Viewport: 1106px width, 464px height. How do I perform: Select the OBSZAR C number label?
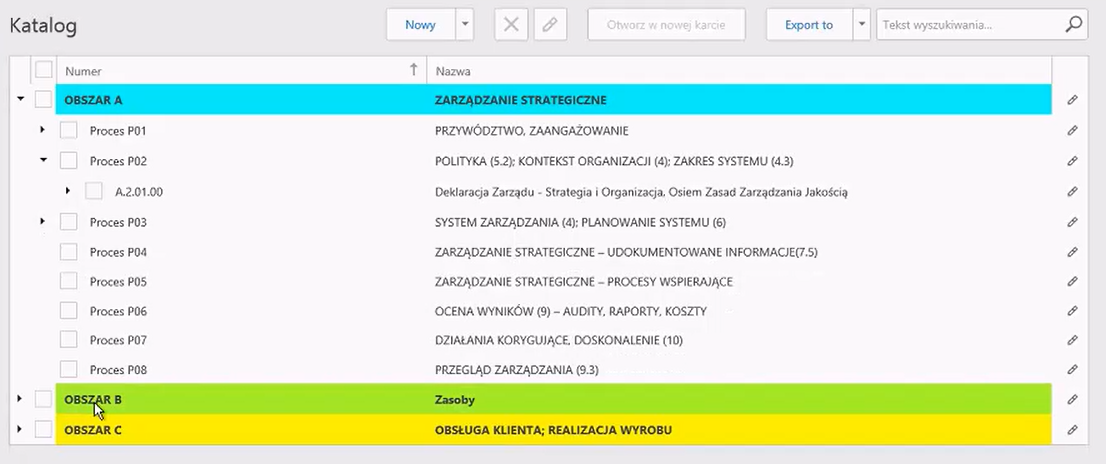pyautogui.click(x=92, y=429)
